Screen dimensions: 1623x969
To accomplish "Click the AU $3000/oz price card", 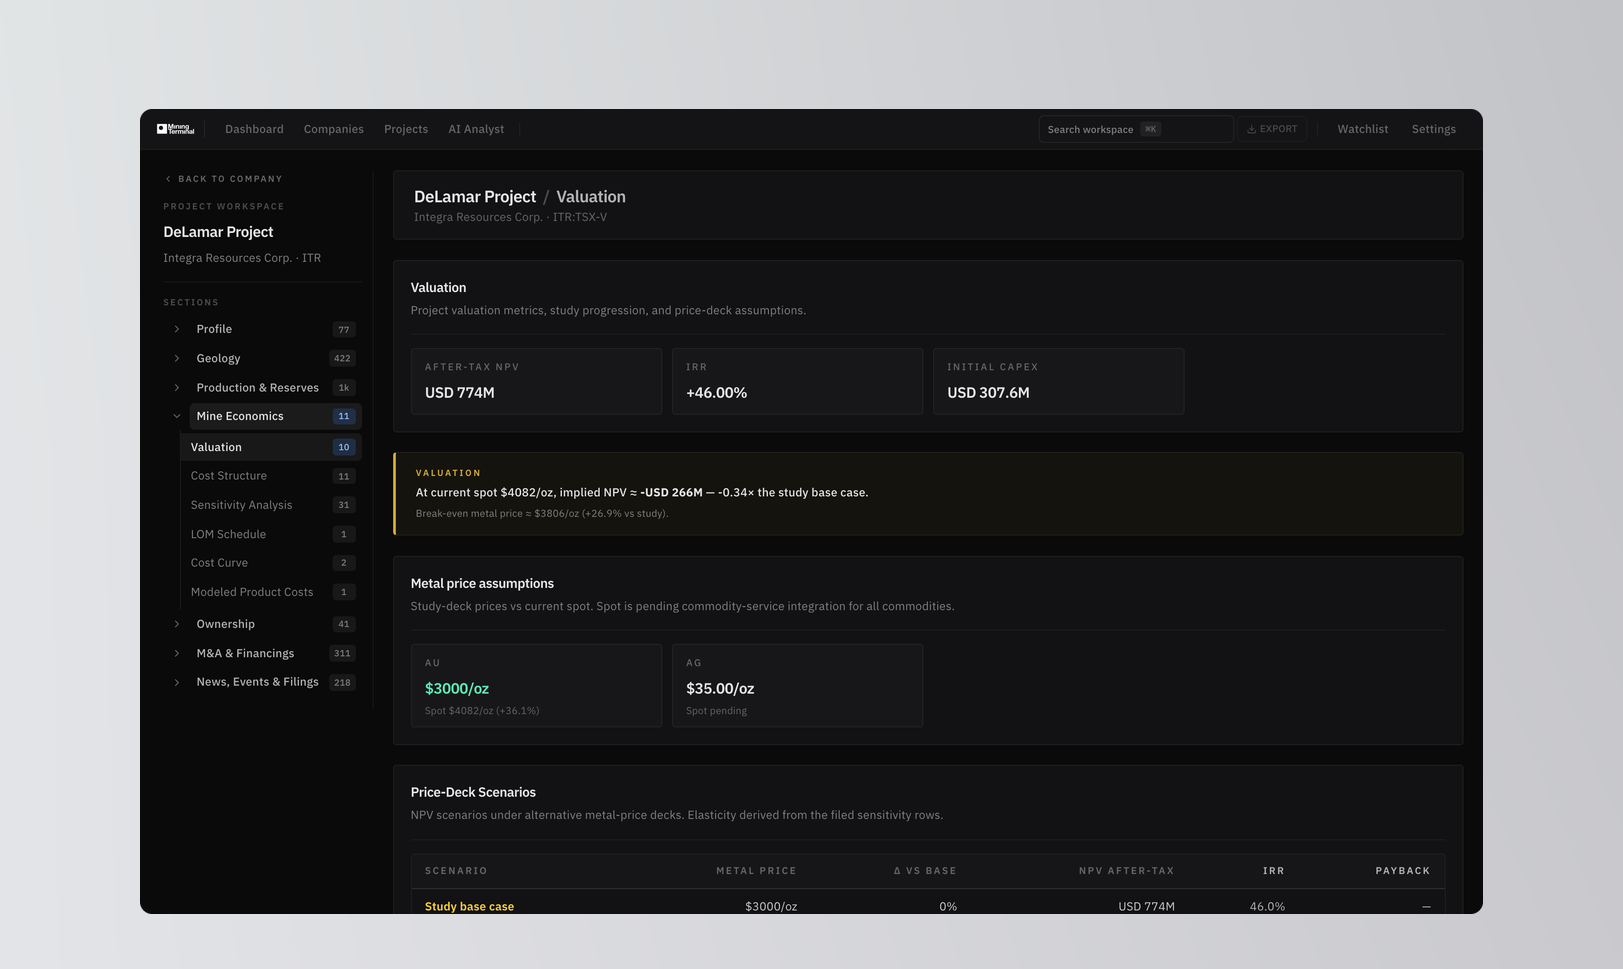I will click(536, 686).
